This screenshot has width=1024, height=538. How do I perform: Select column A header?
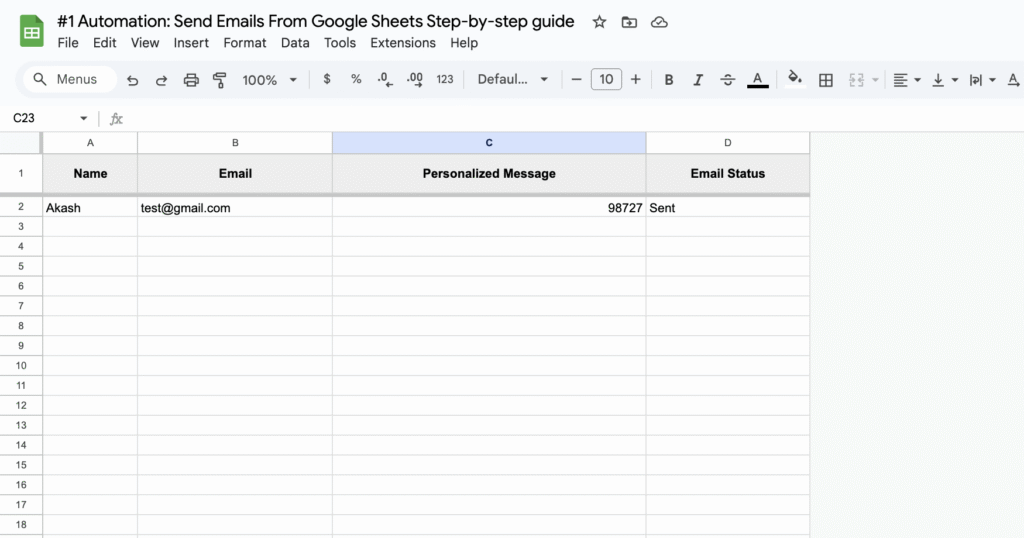90,143
